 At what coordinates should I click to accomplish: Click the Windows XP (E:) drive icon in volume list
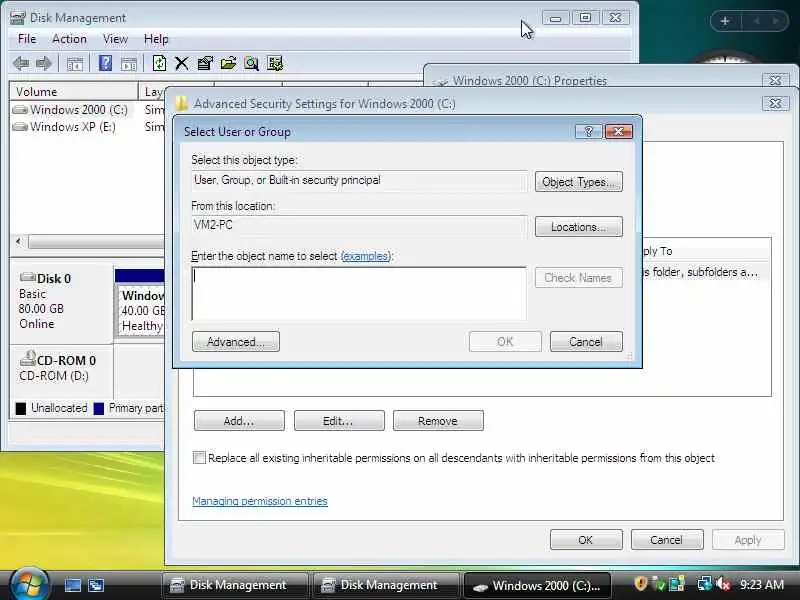click(20, 127)
